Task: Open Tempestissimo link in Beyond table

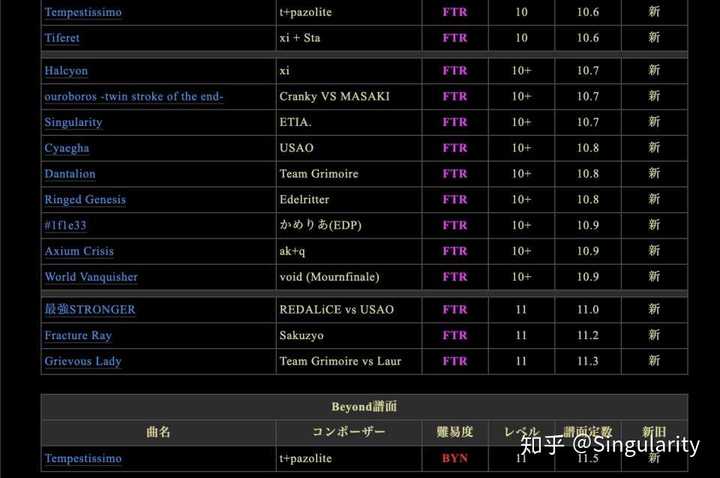Action: pos(83,458)
